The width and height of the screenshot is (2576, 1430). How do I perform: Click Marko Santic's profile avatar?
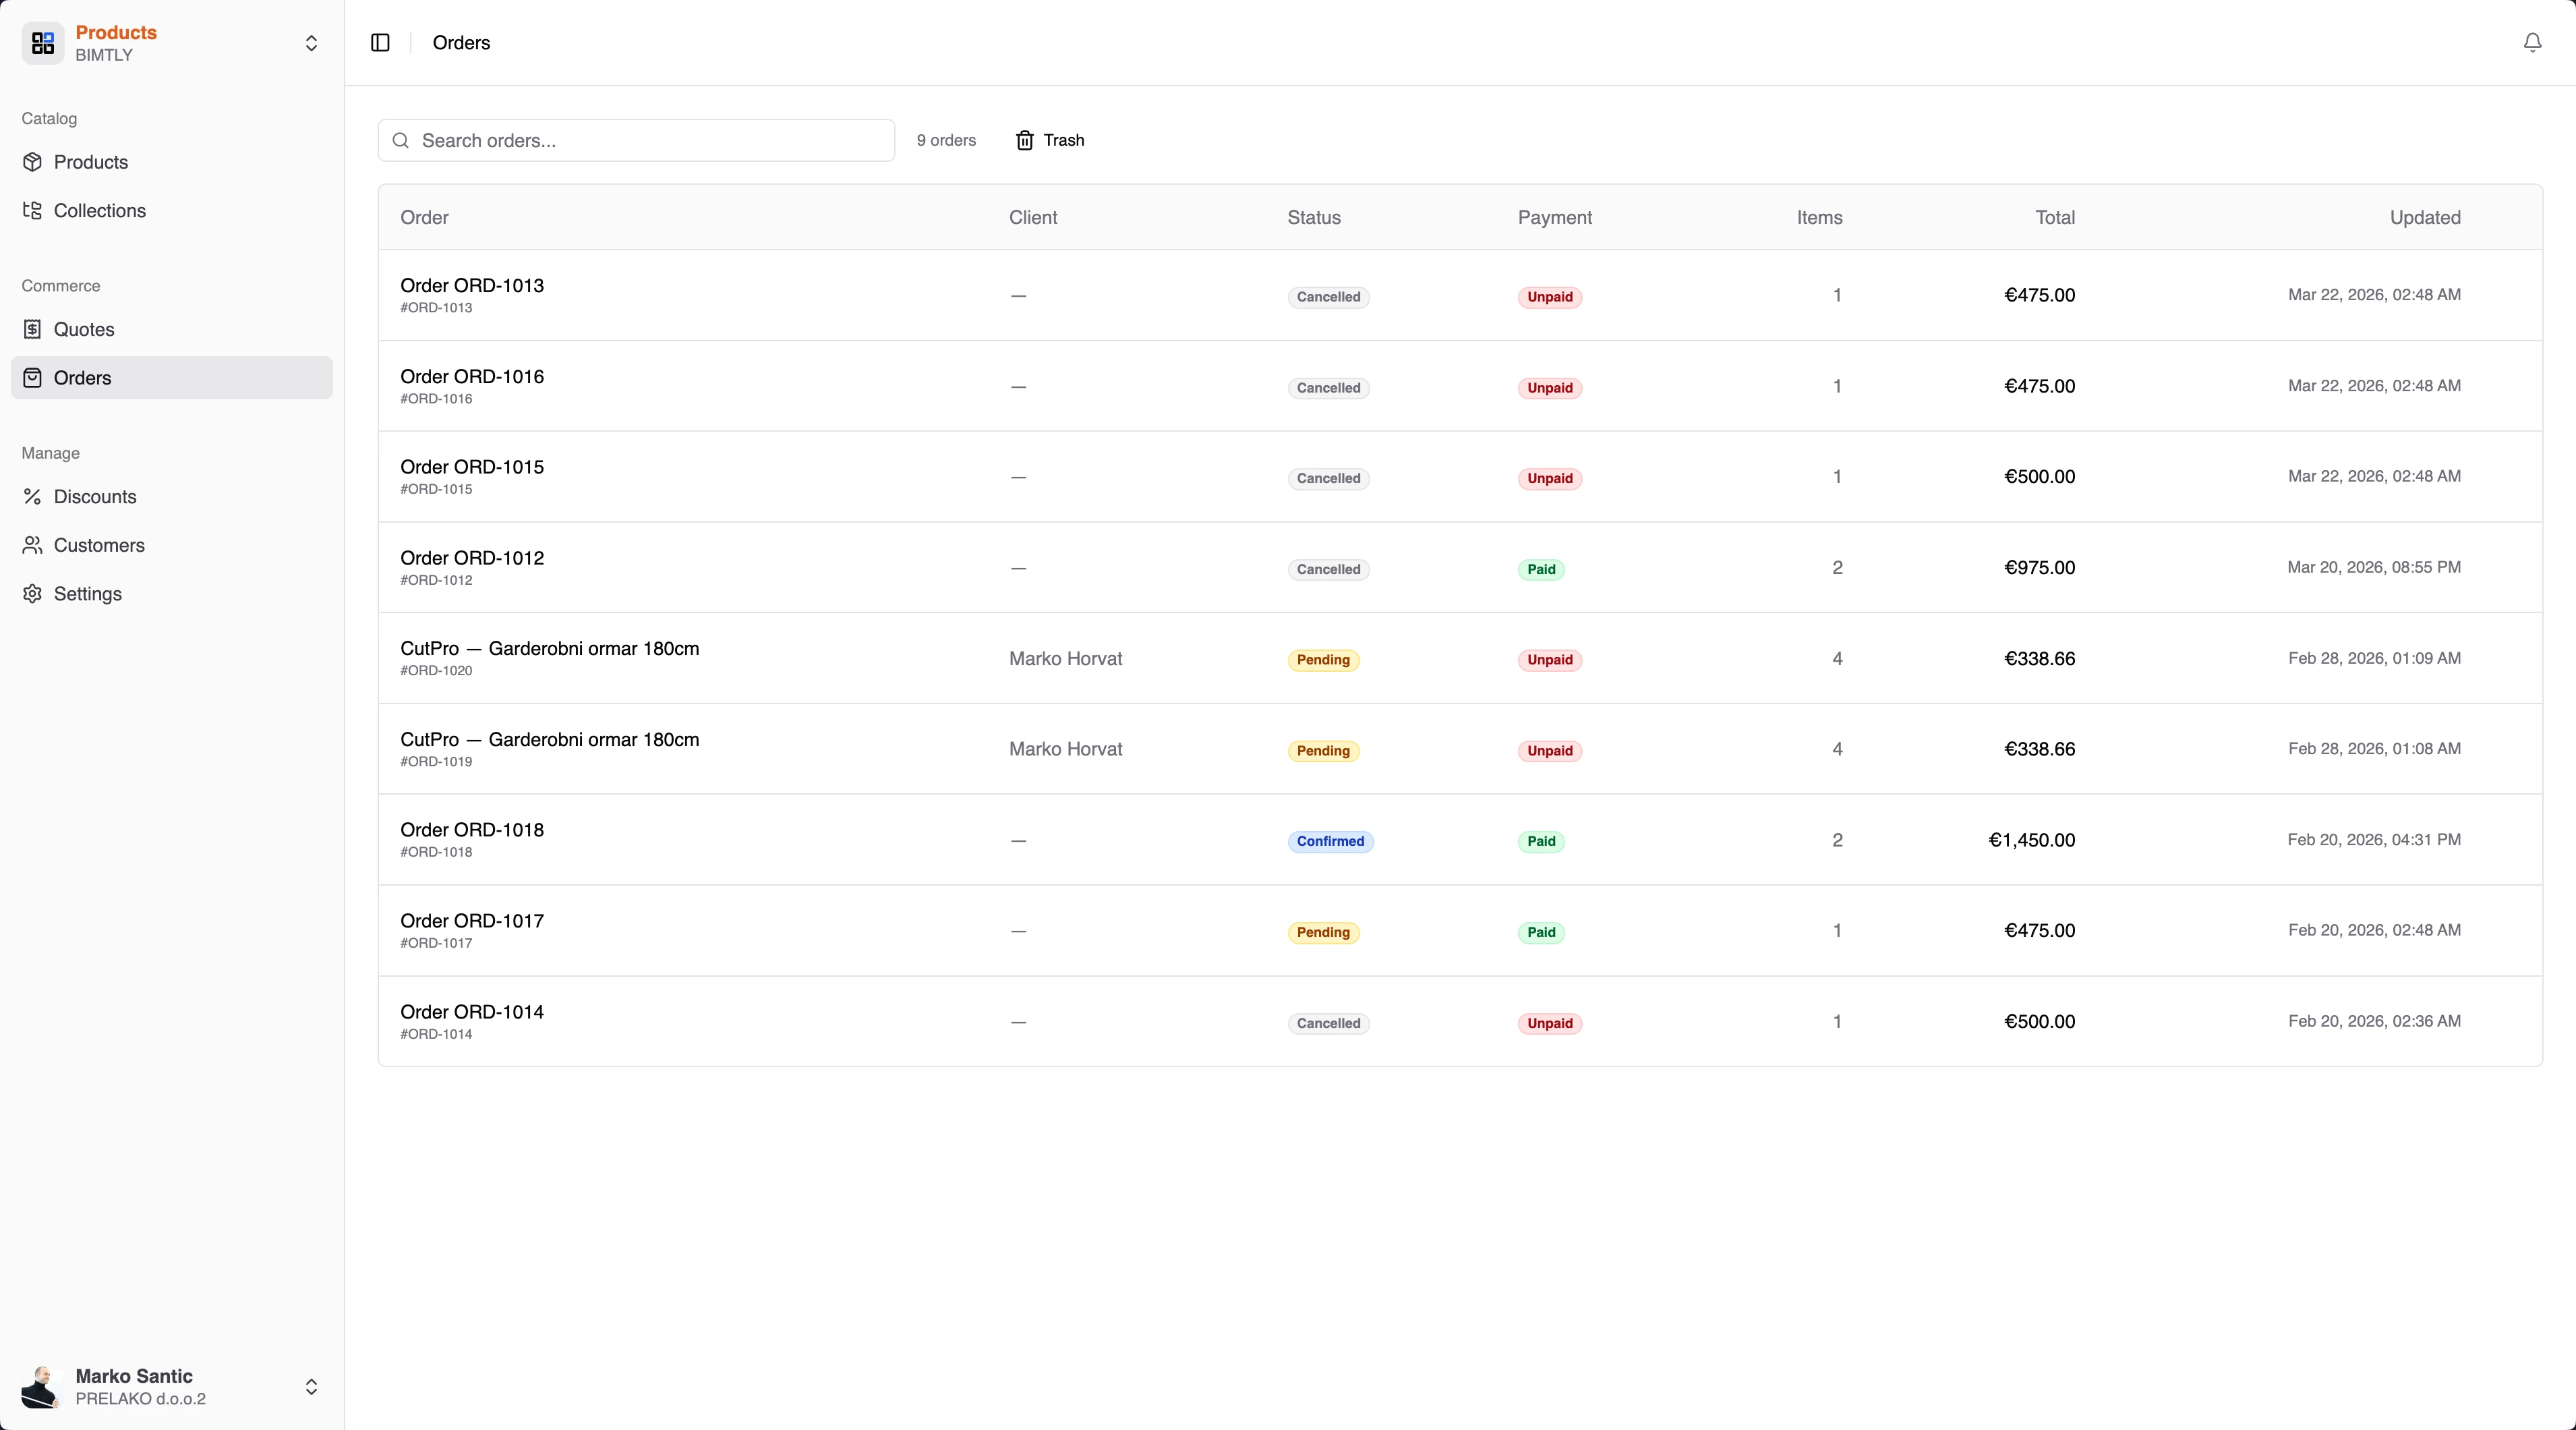click(39, 1387)
